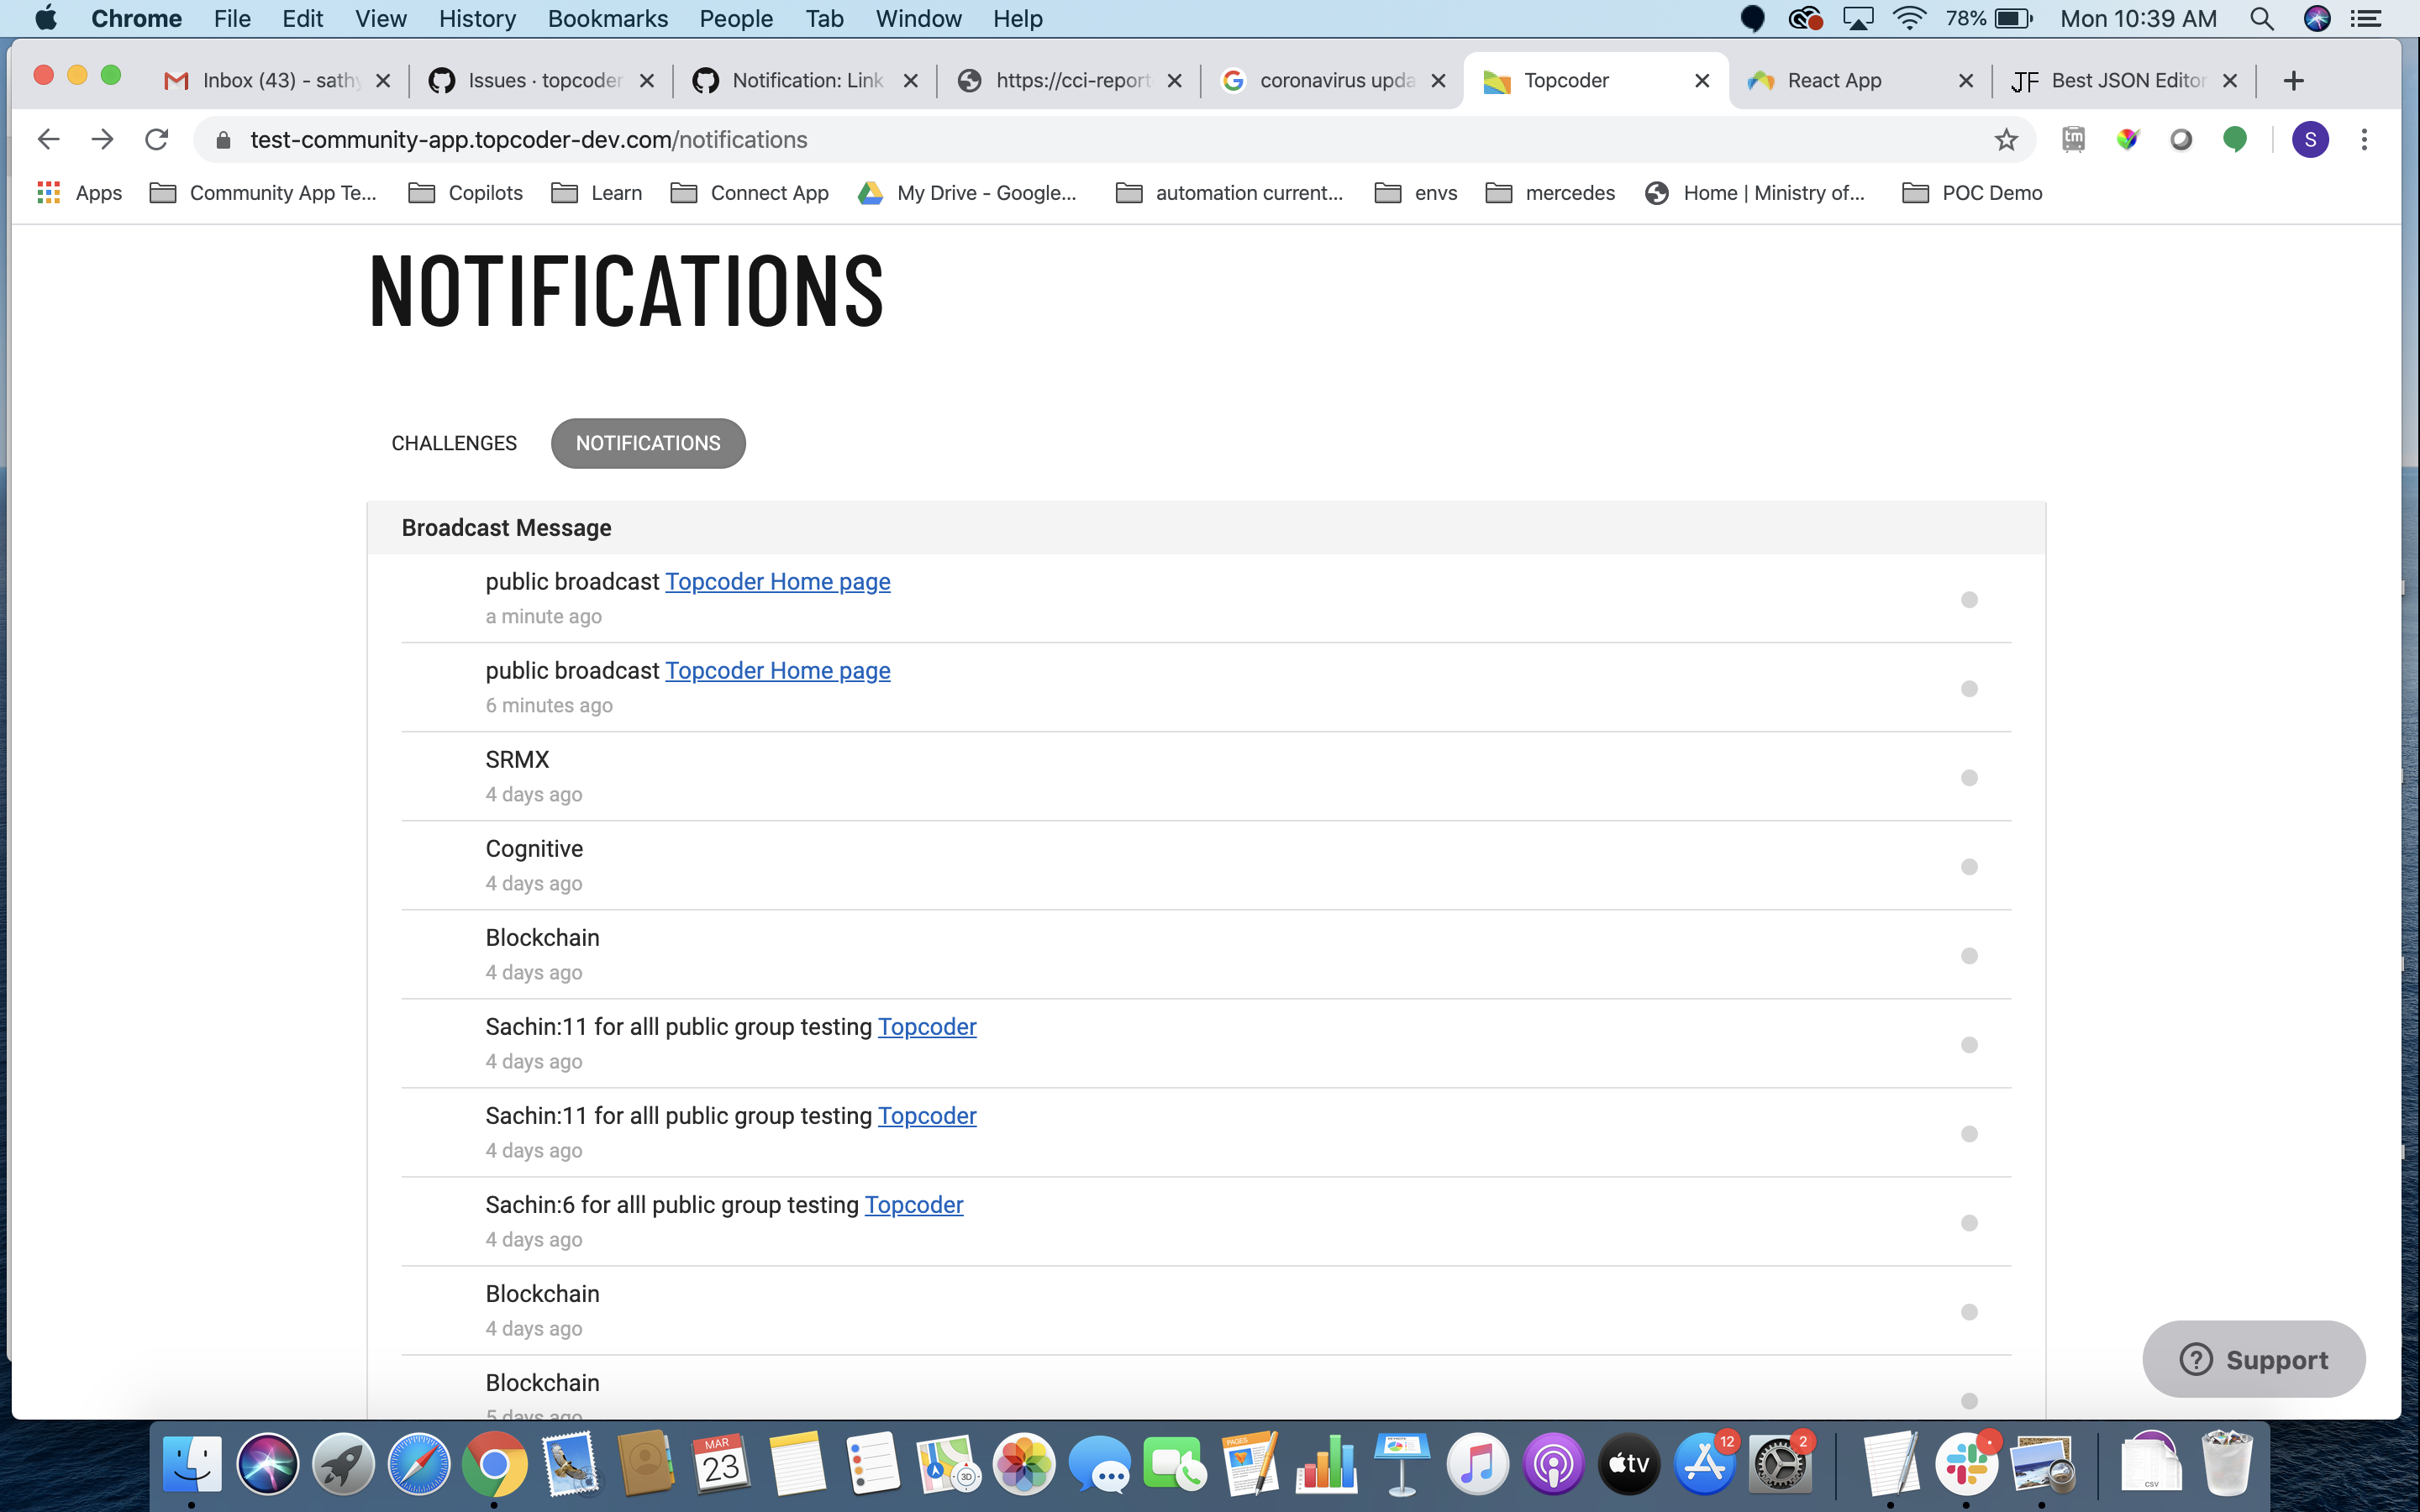Open the purple S profile avatar
The height and width of the screenshot is (1512, 2420).
point(2310,139)
